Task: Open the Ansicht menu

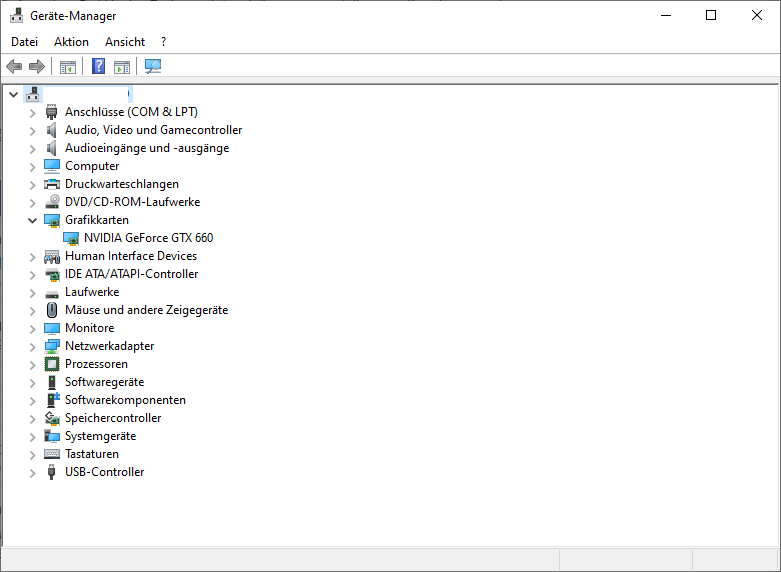Action: click(x=125, y=42)
